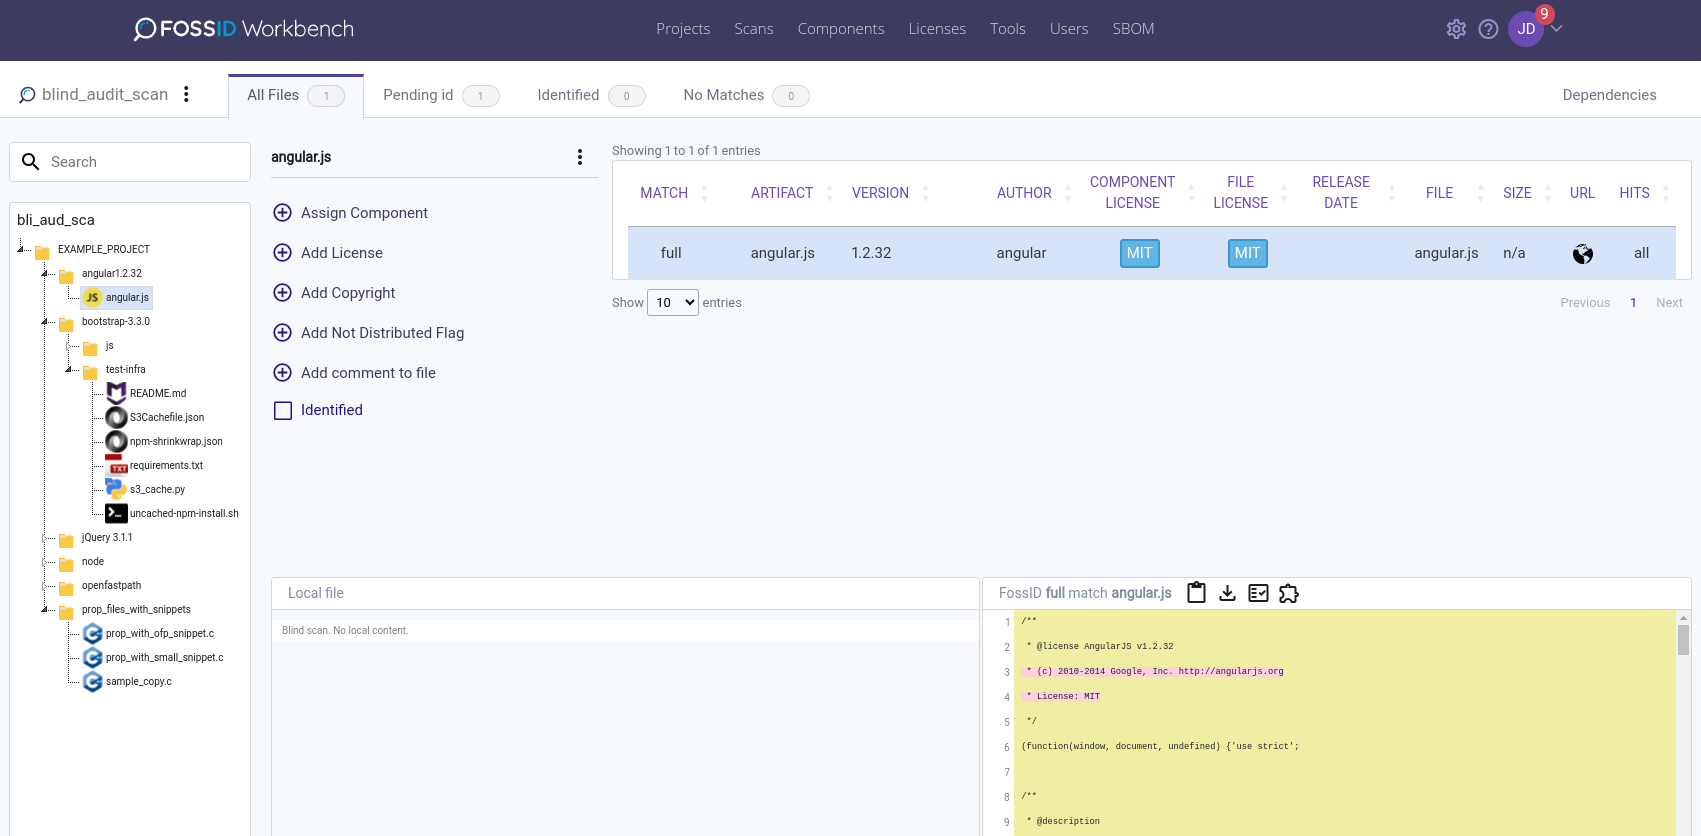
Task: Switch to the Identified tab
Action: pos(591,95)
